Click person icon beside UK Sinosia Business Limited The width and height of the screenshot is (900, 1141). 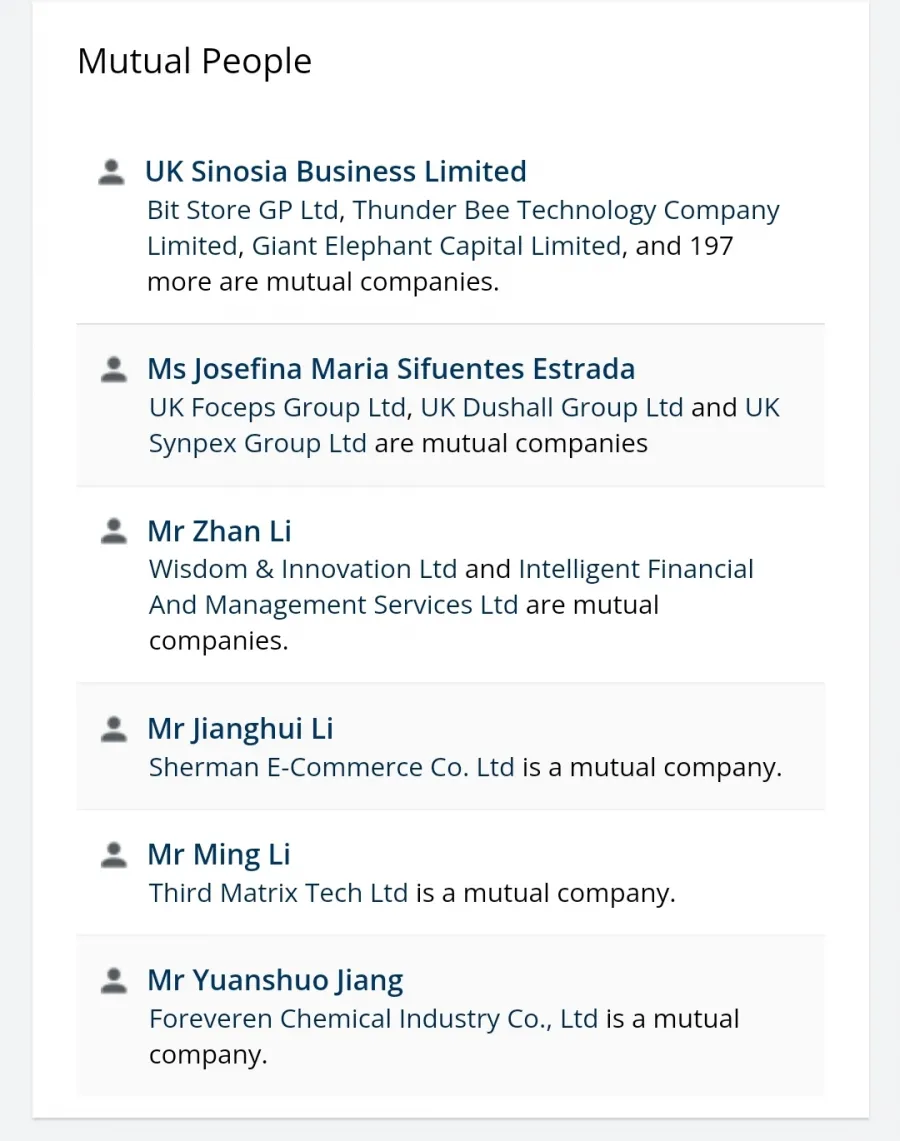[111, 172]
